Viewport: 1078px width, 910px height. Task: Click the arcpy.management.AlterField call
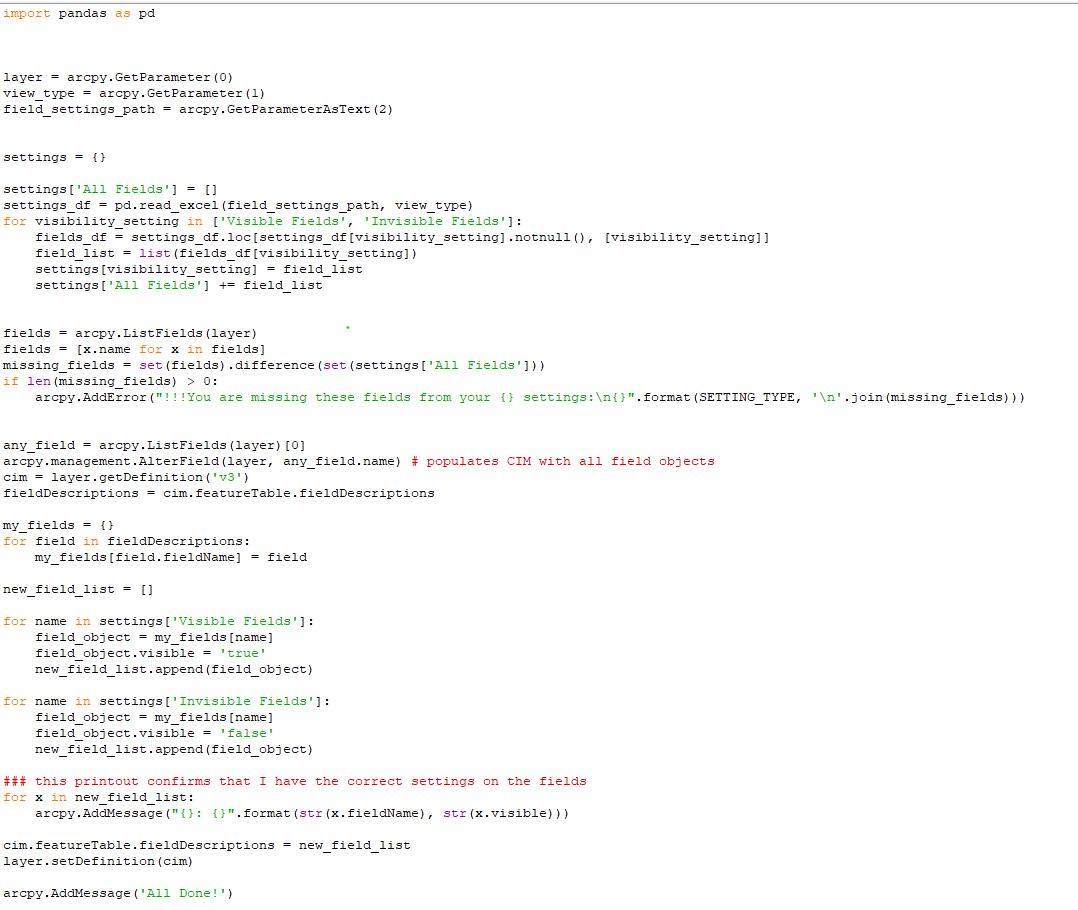pos(202,461)
